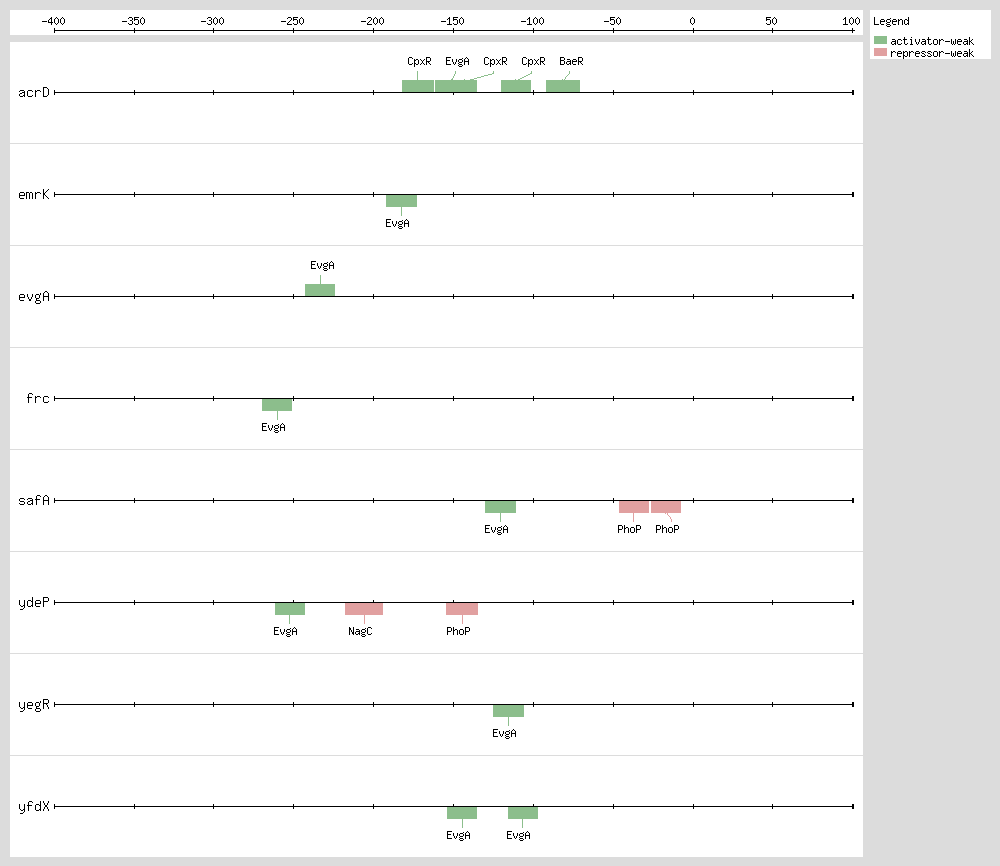Click the ydeP gene label
Image resolution: width=1000 pixels, height=866 pixels.
coord(34,603)
